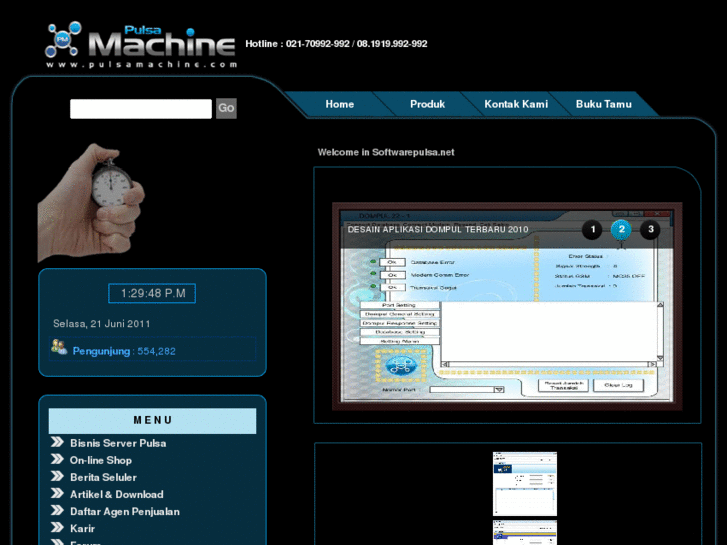Click arrow icon beside Artikel & Download
Screen dimensions: 727x545
pos(57,493)
